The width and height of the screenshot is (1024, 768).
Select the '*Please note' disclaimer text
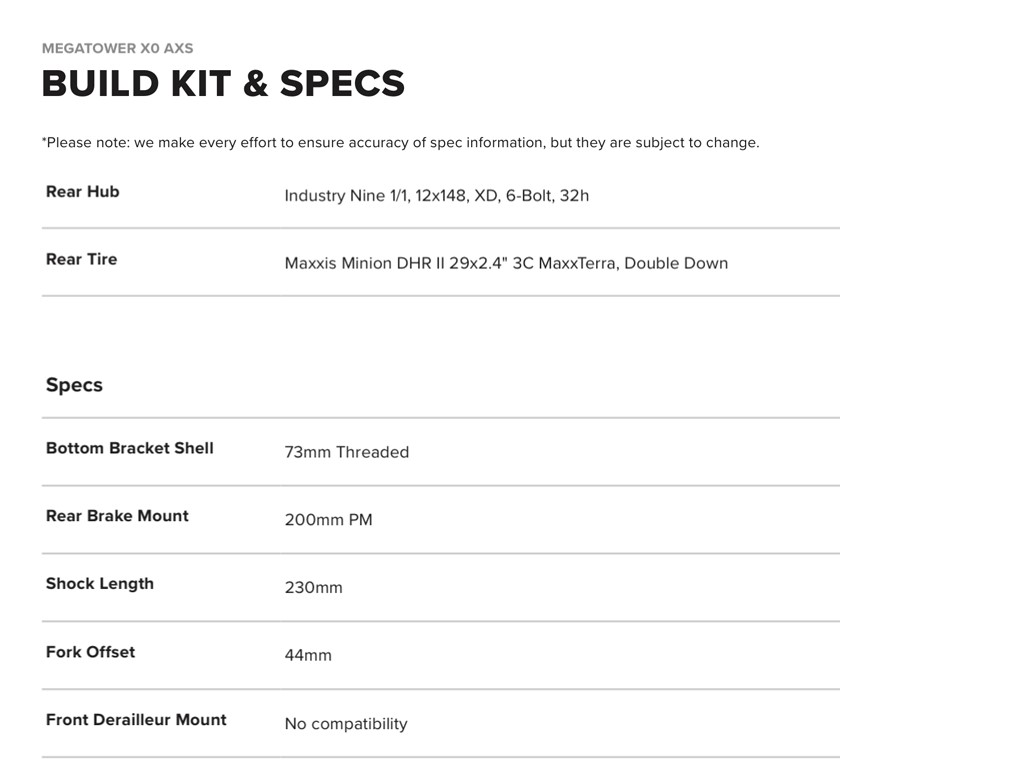click(400, 142)
